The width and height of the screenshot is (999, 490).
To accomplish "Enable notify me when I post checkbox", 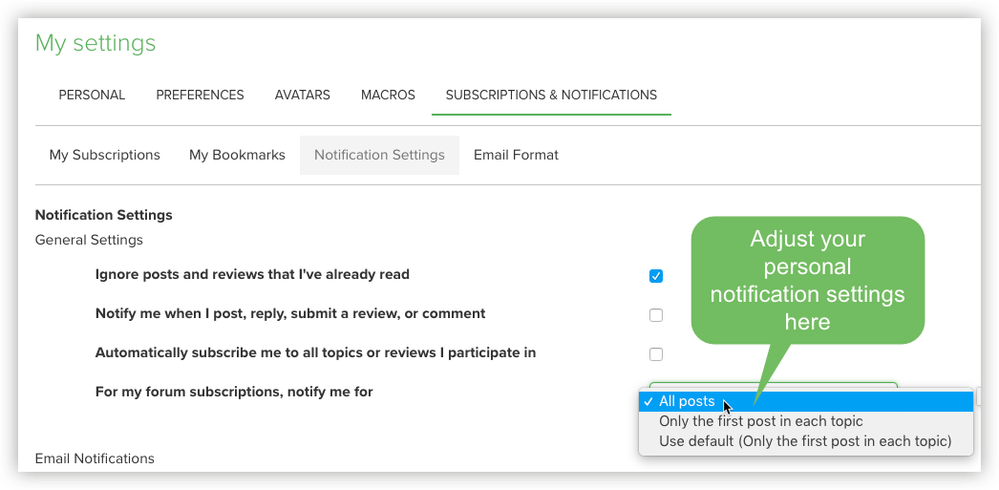I will [656, 315].
